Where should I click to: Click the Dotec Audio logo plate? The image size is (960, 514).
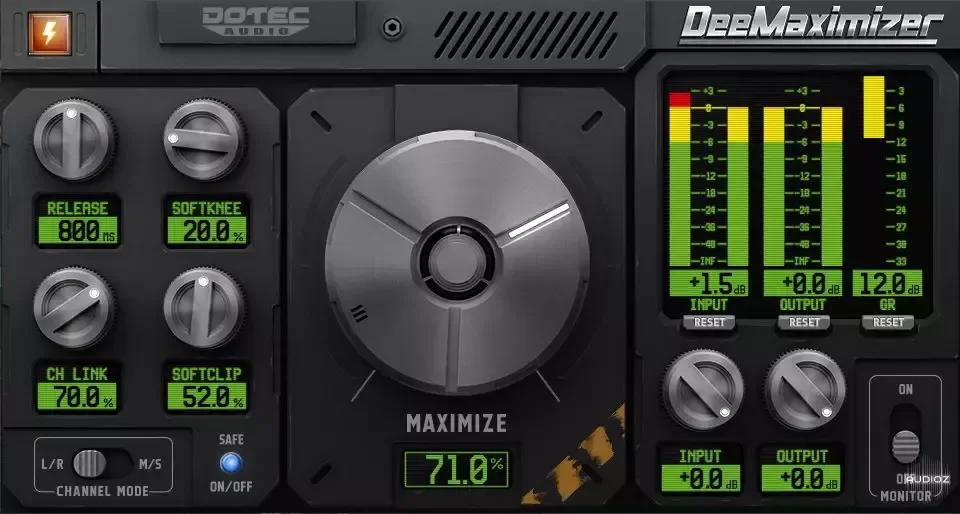coord(257,23)
